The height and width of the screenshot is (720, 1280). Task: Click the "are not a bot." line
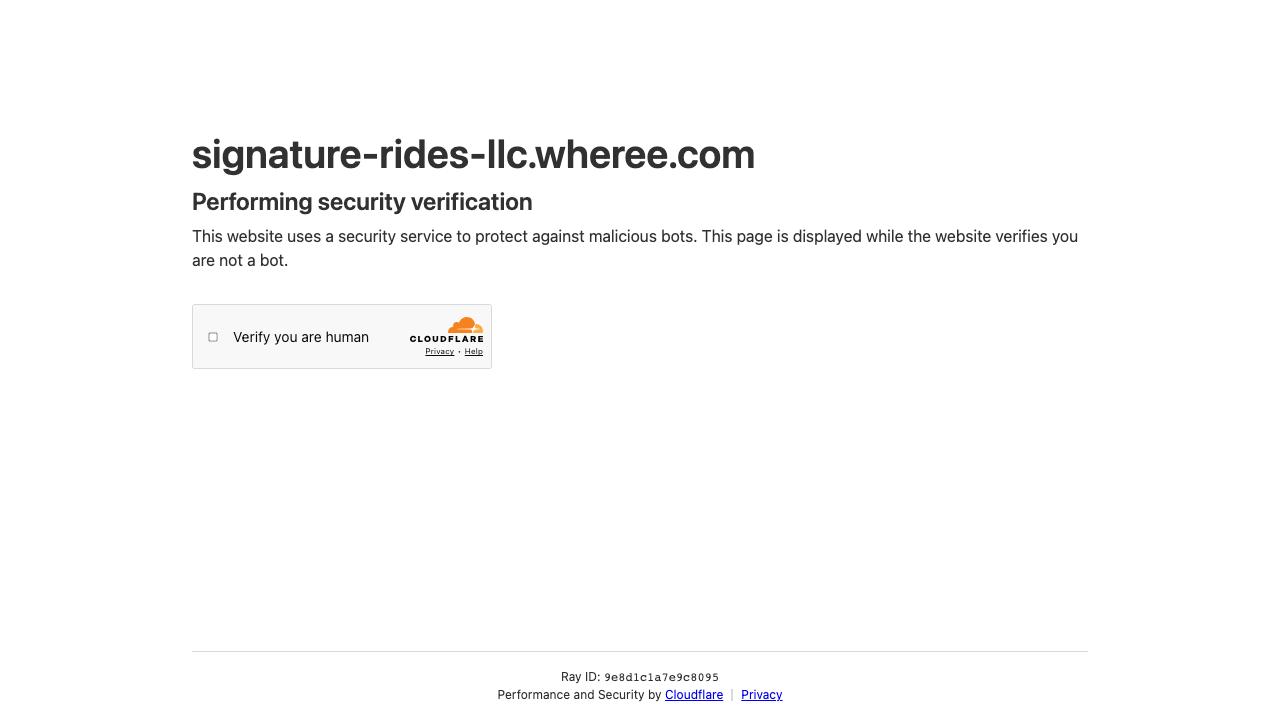coord(240,261)
